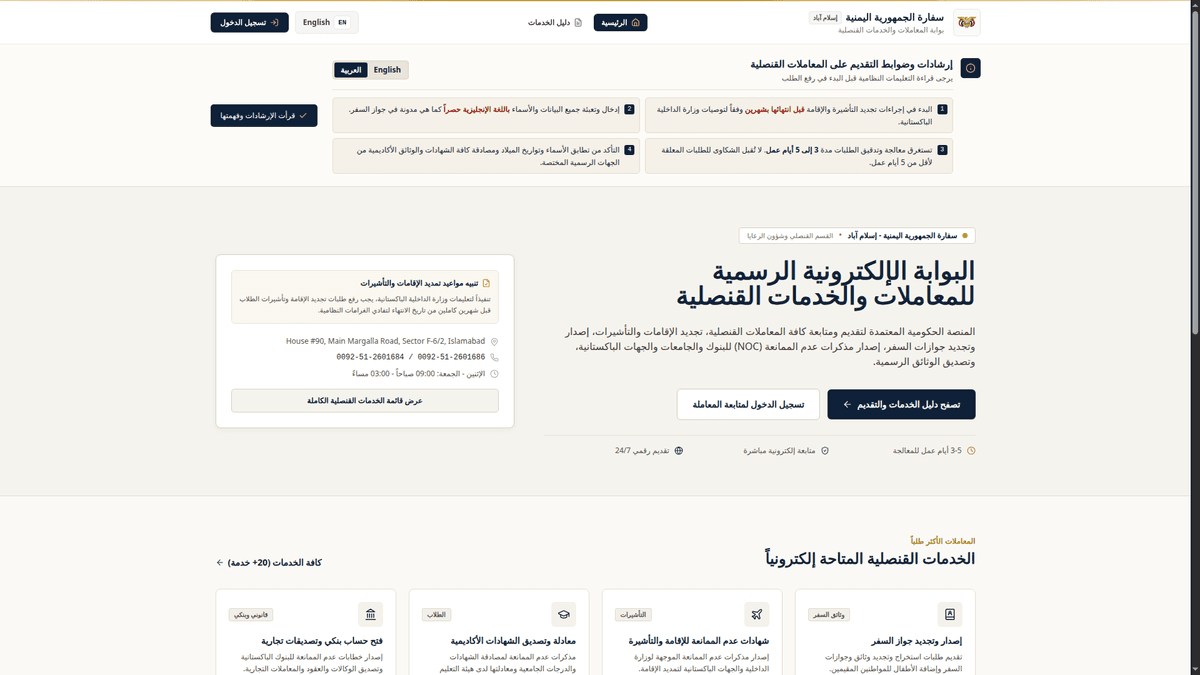Click the وثائق السفر tag
Viewport: 1200px width, 675px height.
[x=830, y=614]
